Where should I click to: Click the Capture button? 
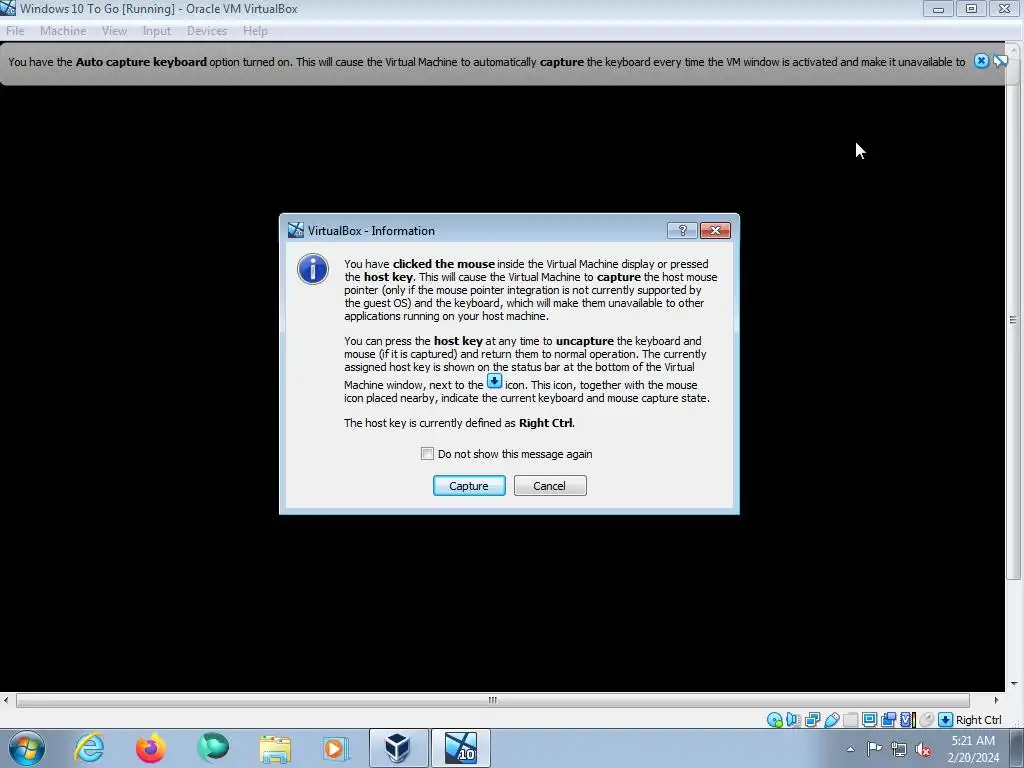(x=469, y=486)
